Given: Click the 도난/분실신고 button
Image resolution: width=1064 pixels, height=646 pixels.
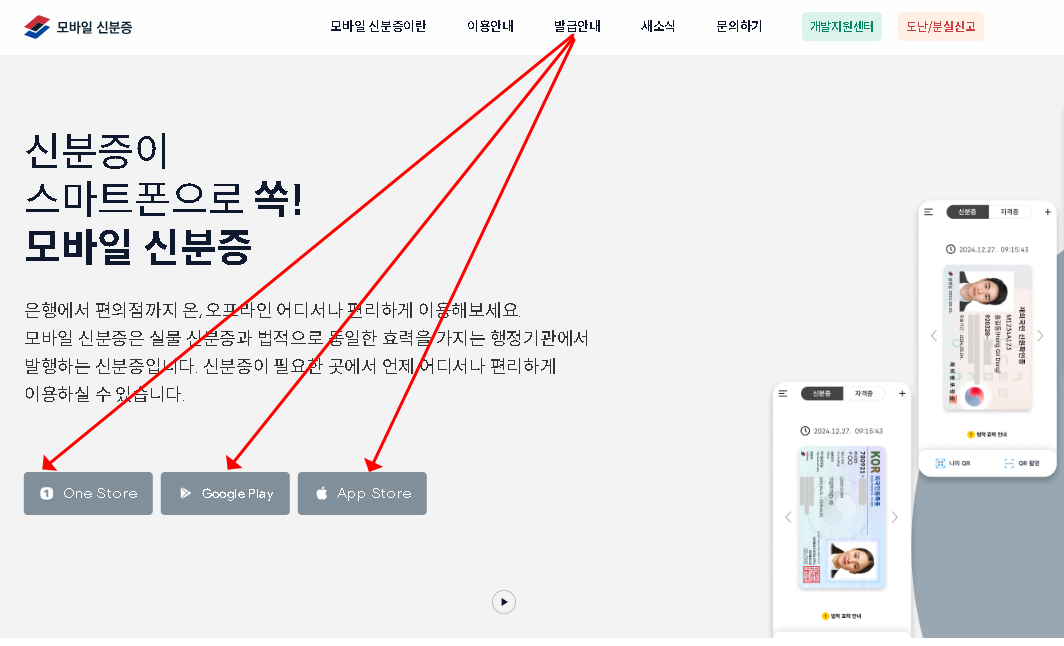Looking at the screenshot, I should (x=940, y=26).
